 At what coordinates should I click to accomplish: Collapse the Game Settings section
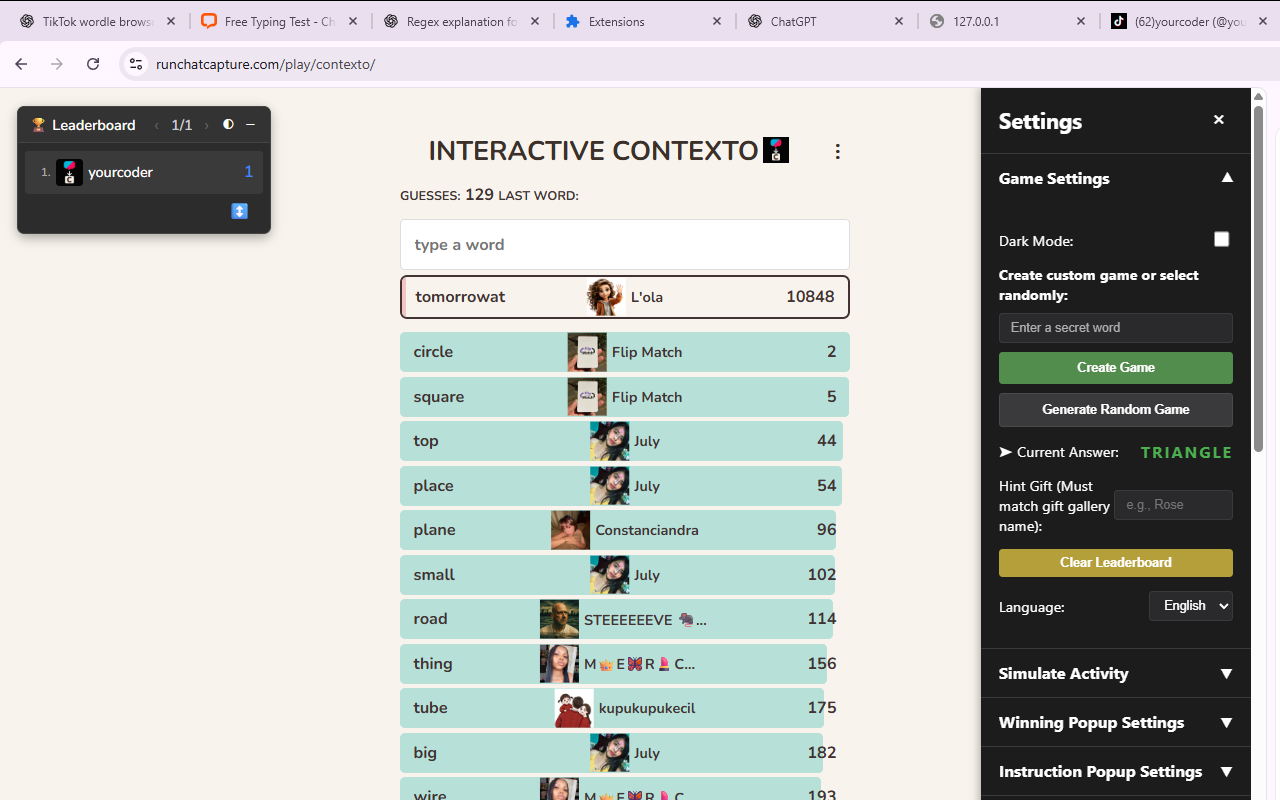(x=1116, y=178)
